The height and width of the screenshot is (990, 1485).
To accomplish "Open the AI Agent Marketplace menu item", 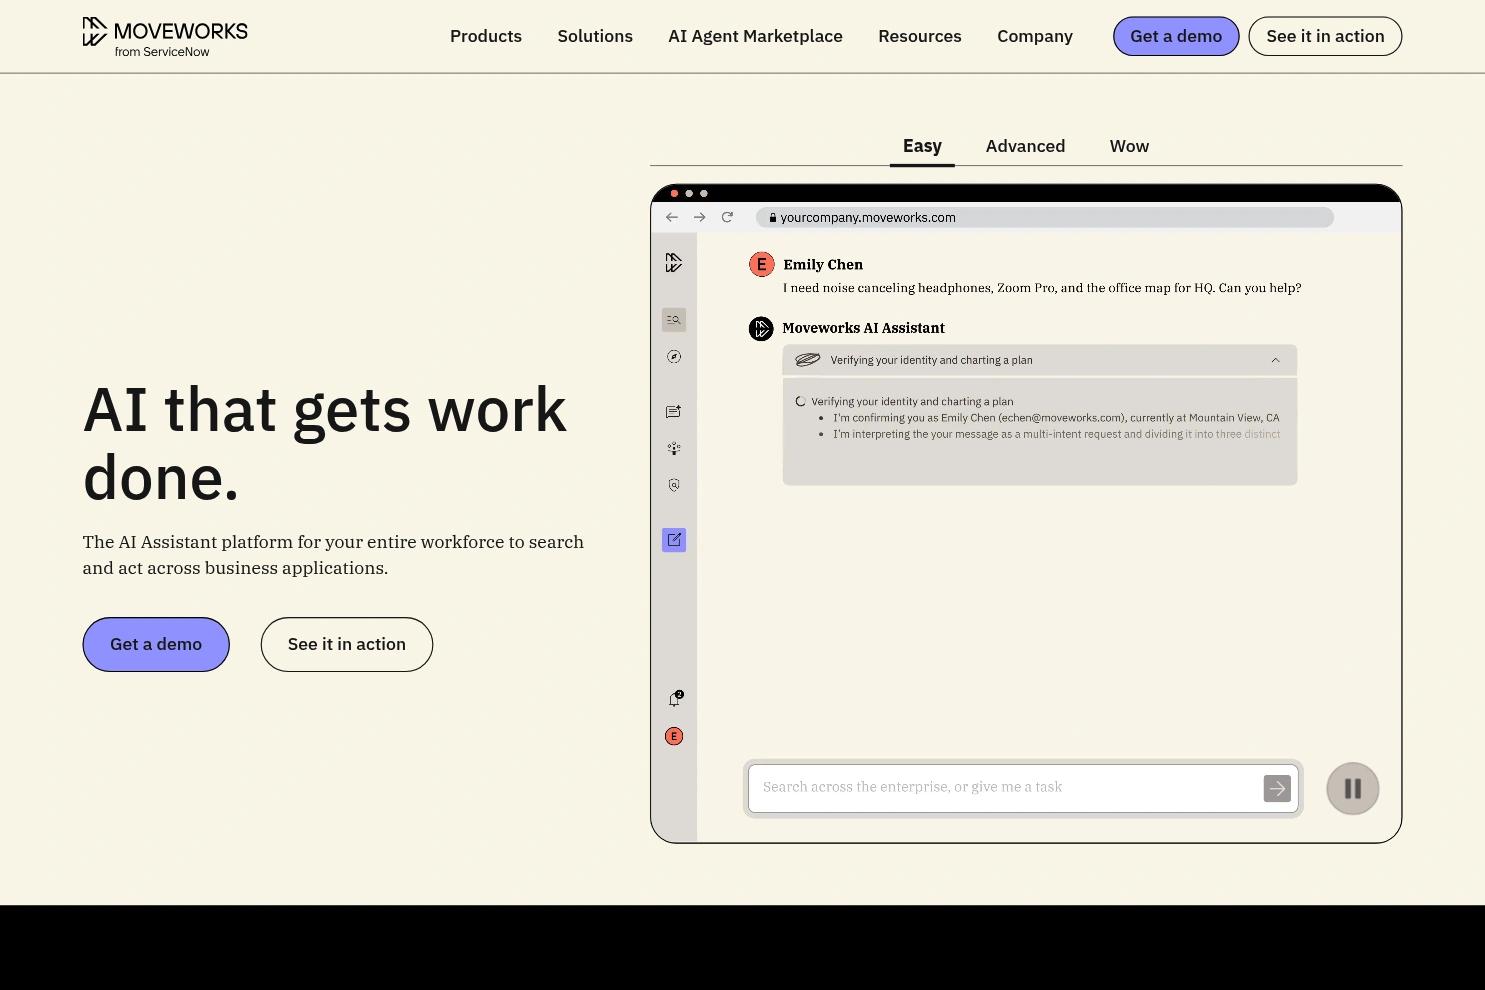I will 755,36.
